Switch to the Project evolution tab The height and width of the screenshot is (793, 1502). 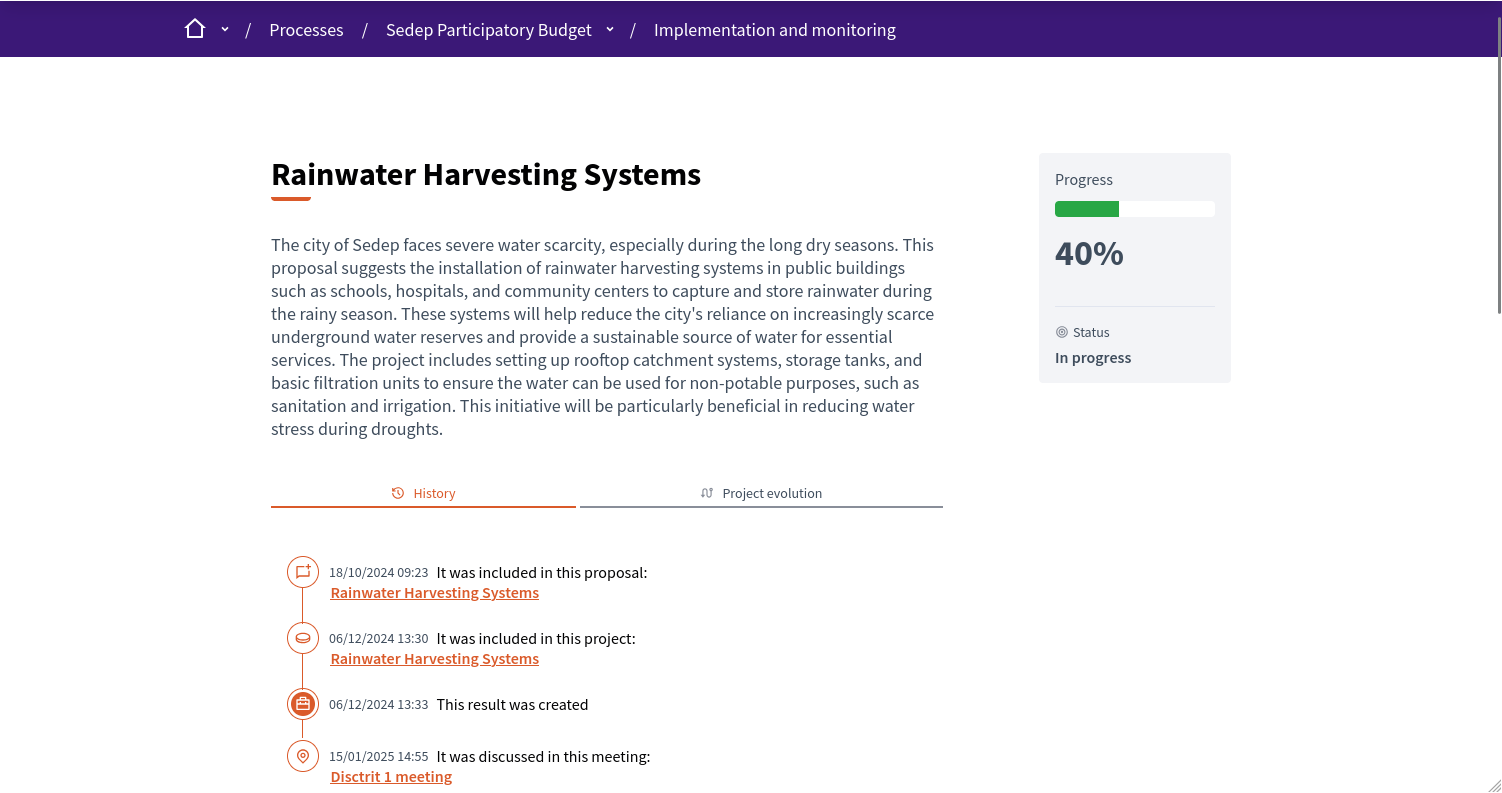pos(761,493)
